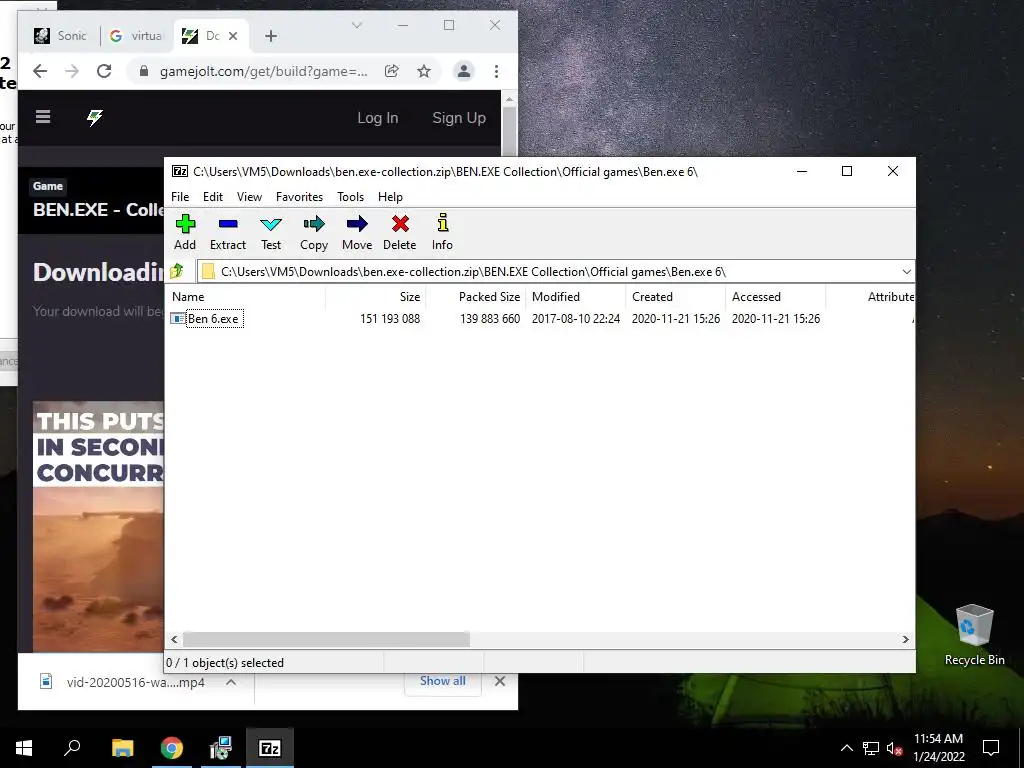Click the Game Jolt lightning logo

[95, 118]
